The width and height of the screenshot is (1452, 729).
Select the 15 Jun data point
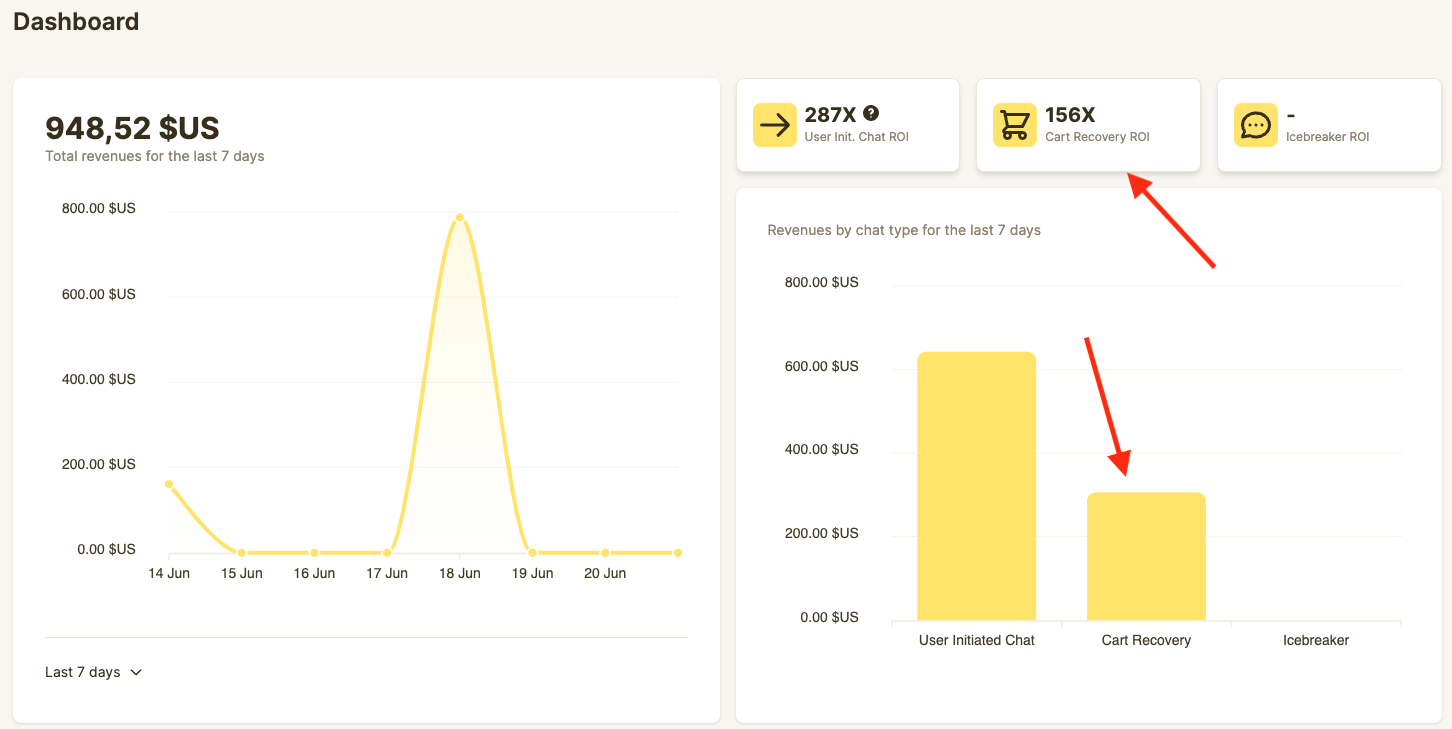click(241, 552)
